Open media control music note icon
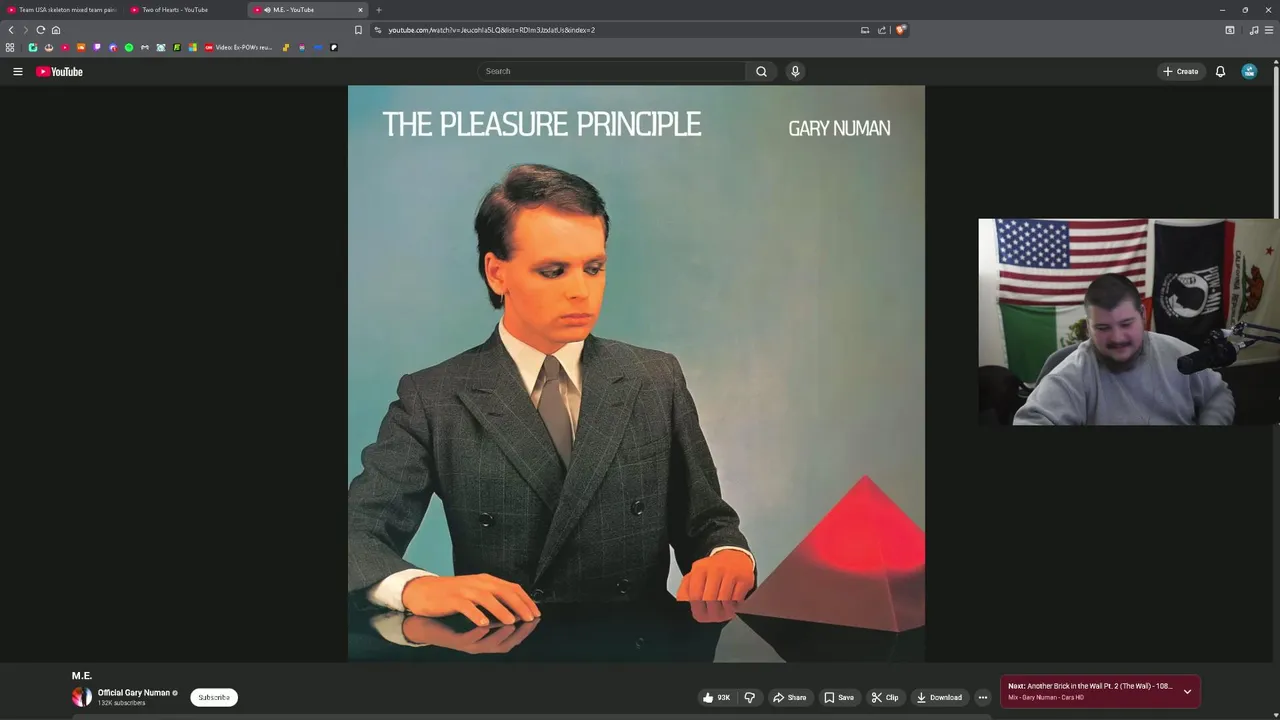Viewport: 1280px width, 720px height. click(x=1254, y=30)
